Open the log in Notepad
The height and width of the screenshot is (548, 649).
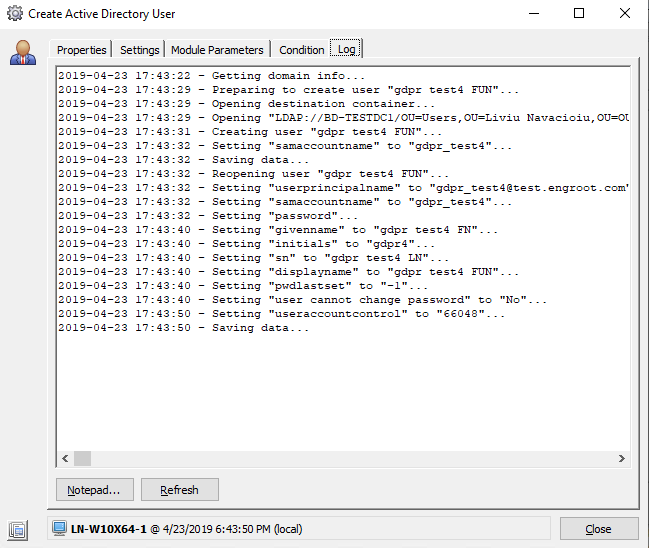(x=93, y=490)
